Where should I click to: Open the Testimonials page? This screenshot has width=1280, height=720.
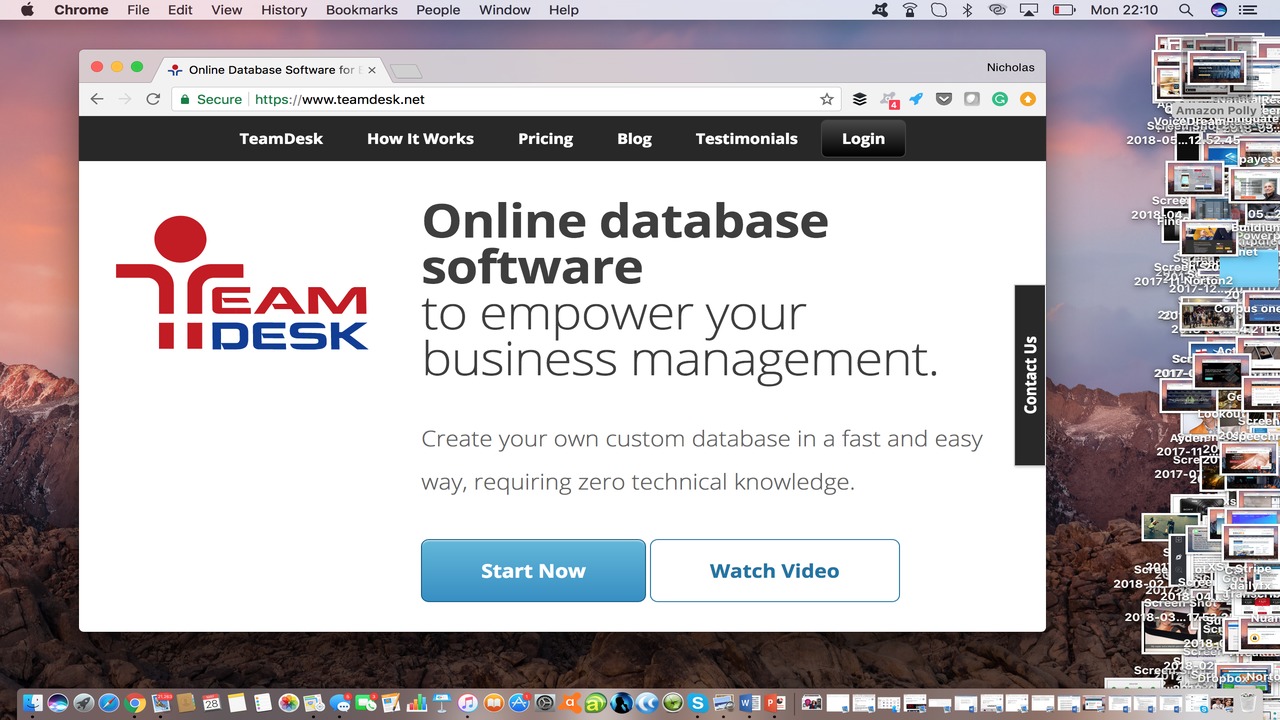(747, 139)
